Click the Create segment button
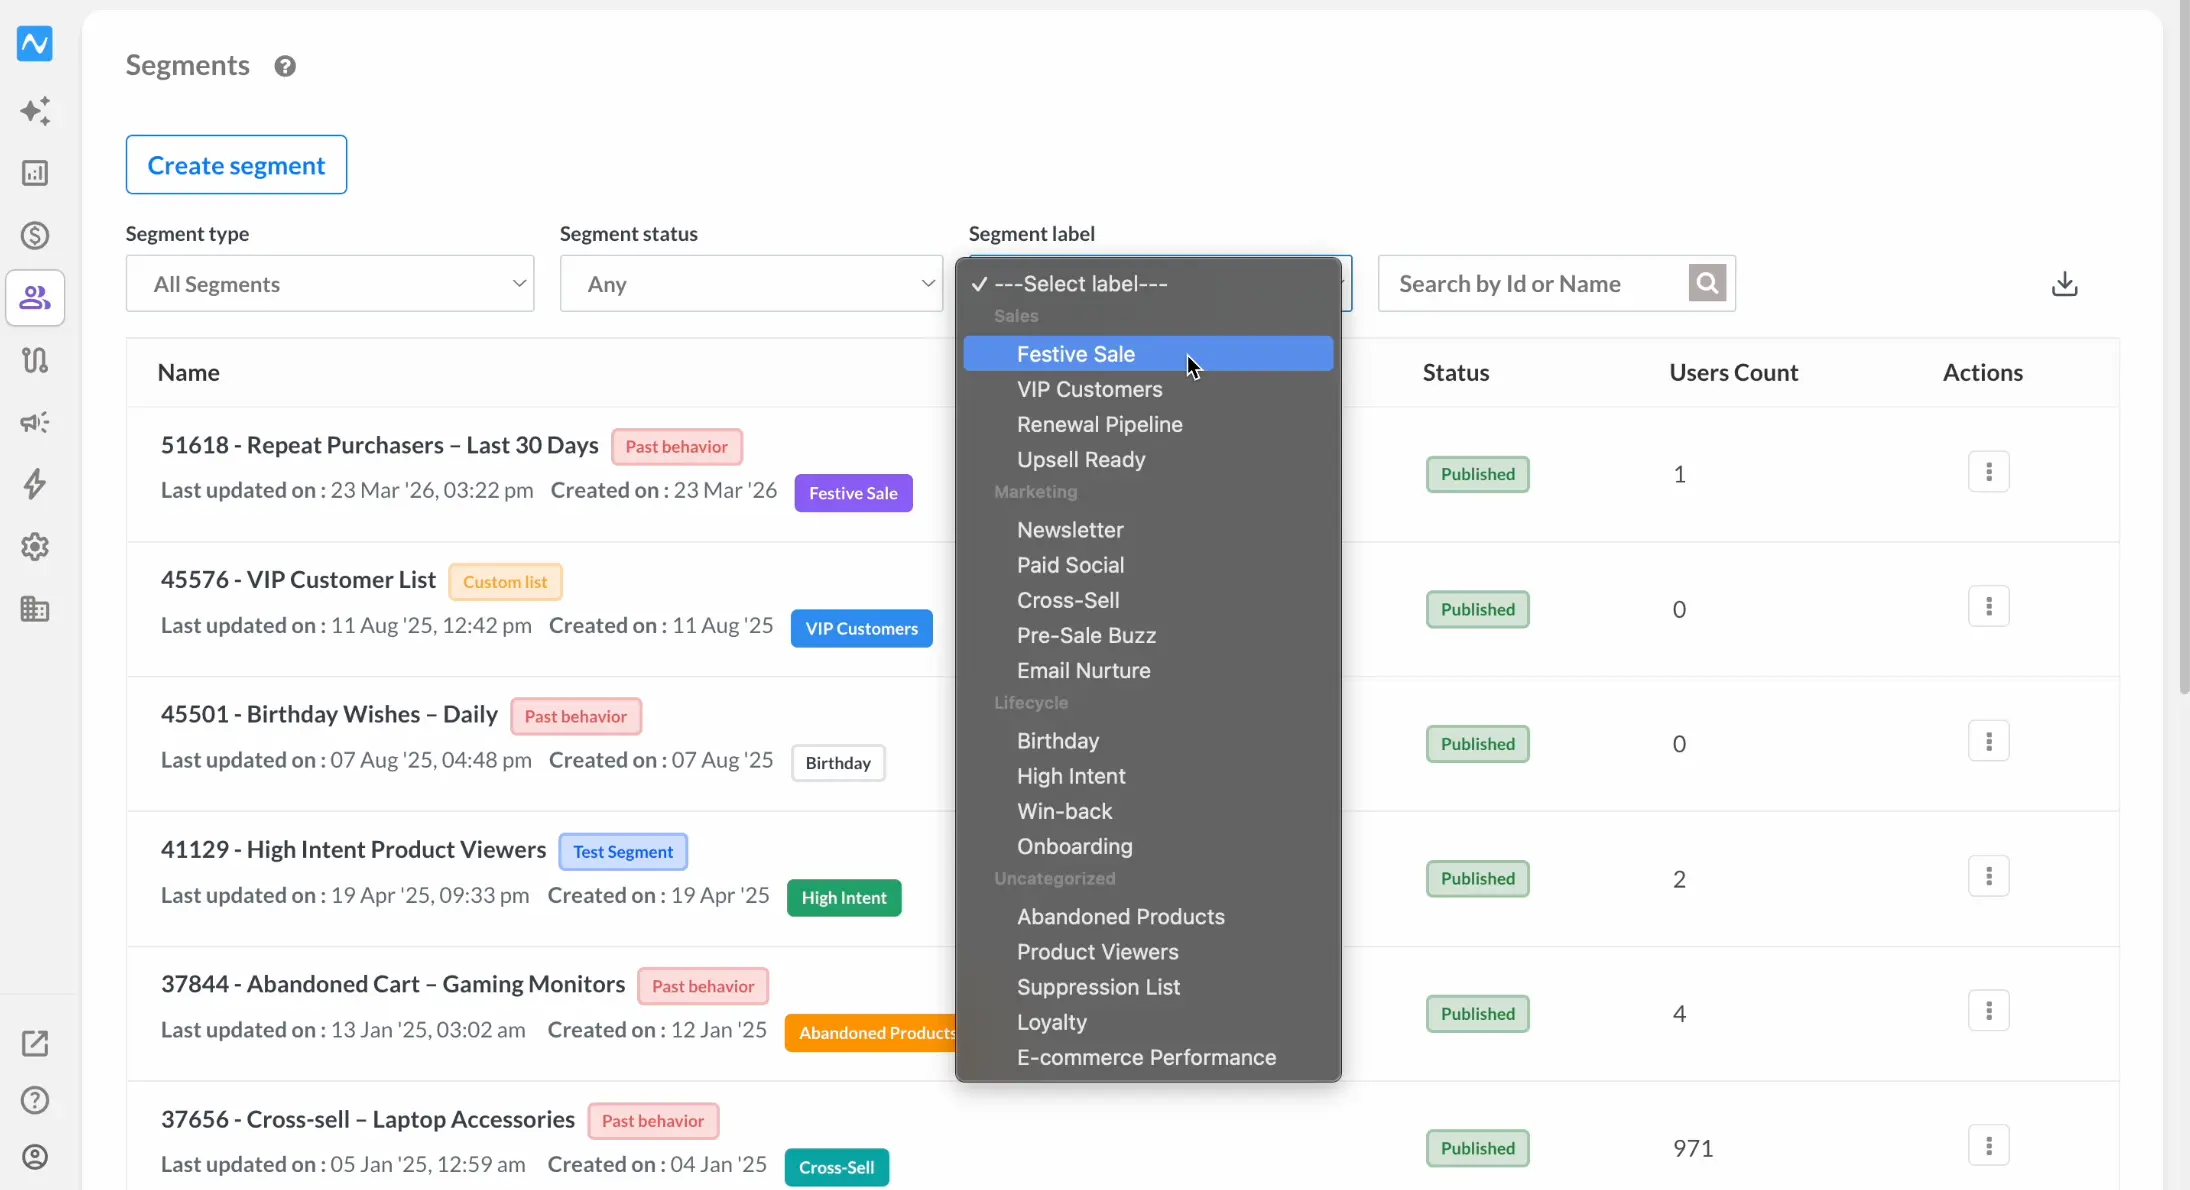This screenshot has height=1190, width=2190. 236,165
